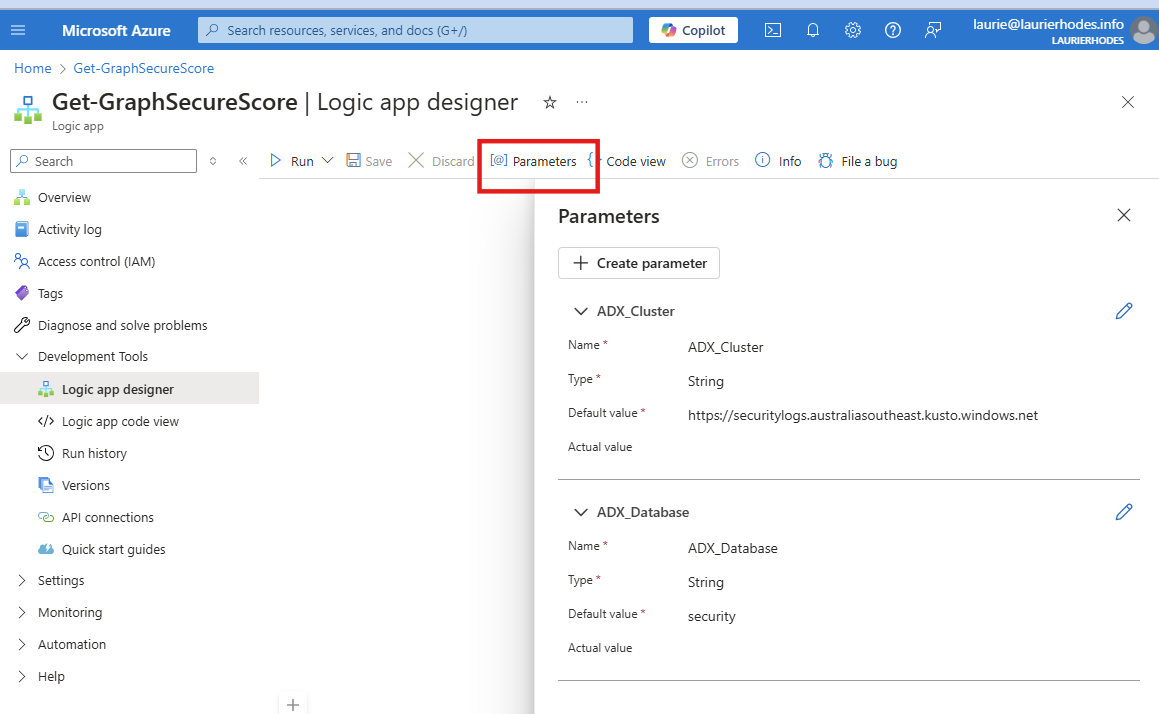Go to Home breadcrumb

point(33,68)
